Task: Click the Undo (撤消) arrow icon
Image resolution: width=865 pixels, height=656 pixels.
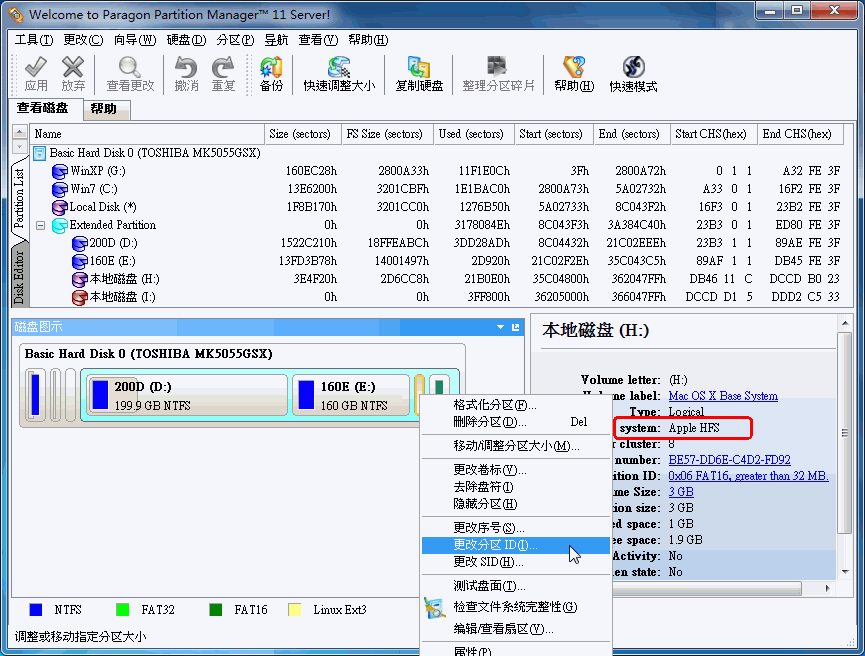Action: 186,67
